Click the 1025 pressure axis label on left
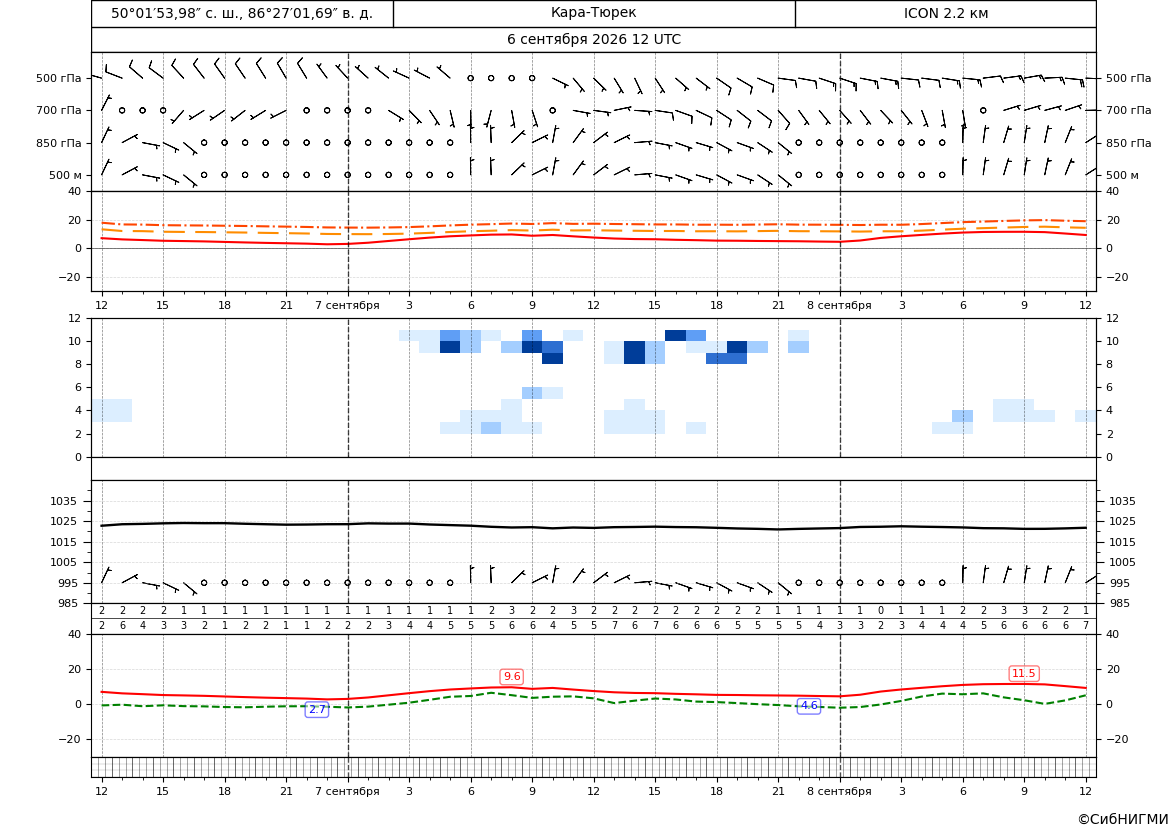 pyautogui.click(x=61, y=521)
